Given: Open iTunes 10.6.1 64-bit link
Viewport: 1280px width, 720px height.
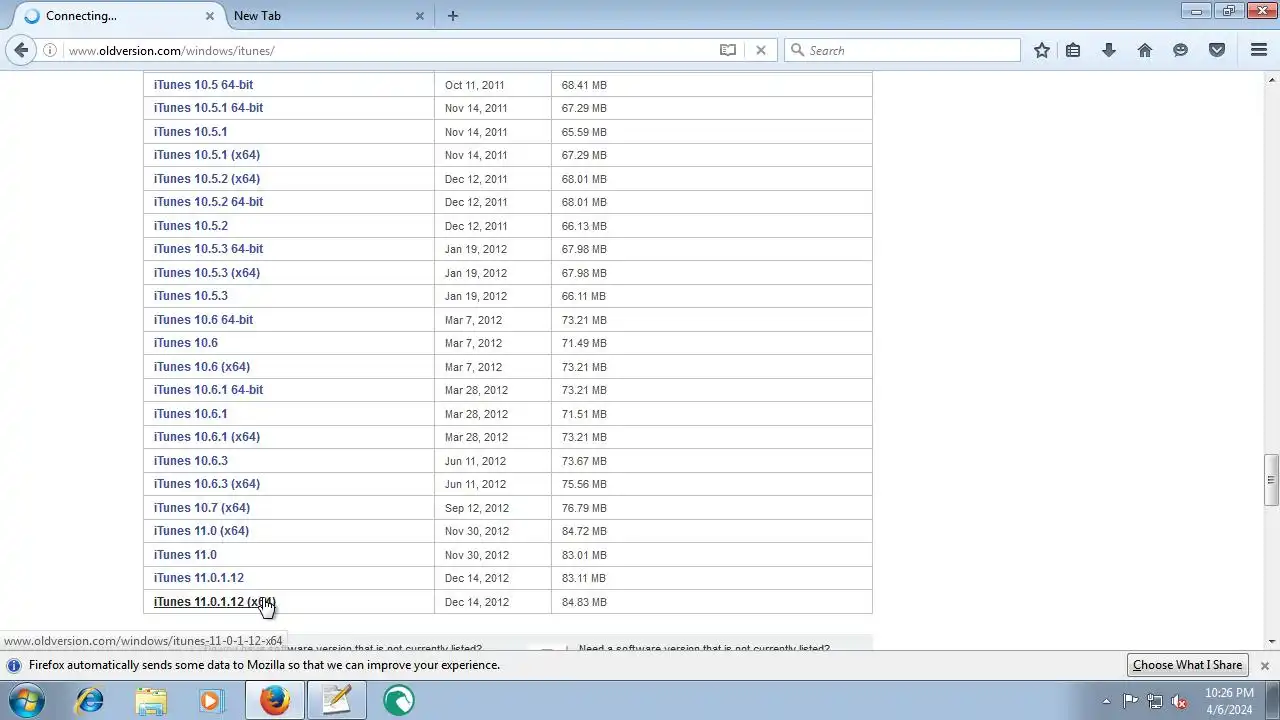Looking at the screenshot, I should point(208,390).
